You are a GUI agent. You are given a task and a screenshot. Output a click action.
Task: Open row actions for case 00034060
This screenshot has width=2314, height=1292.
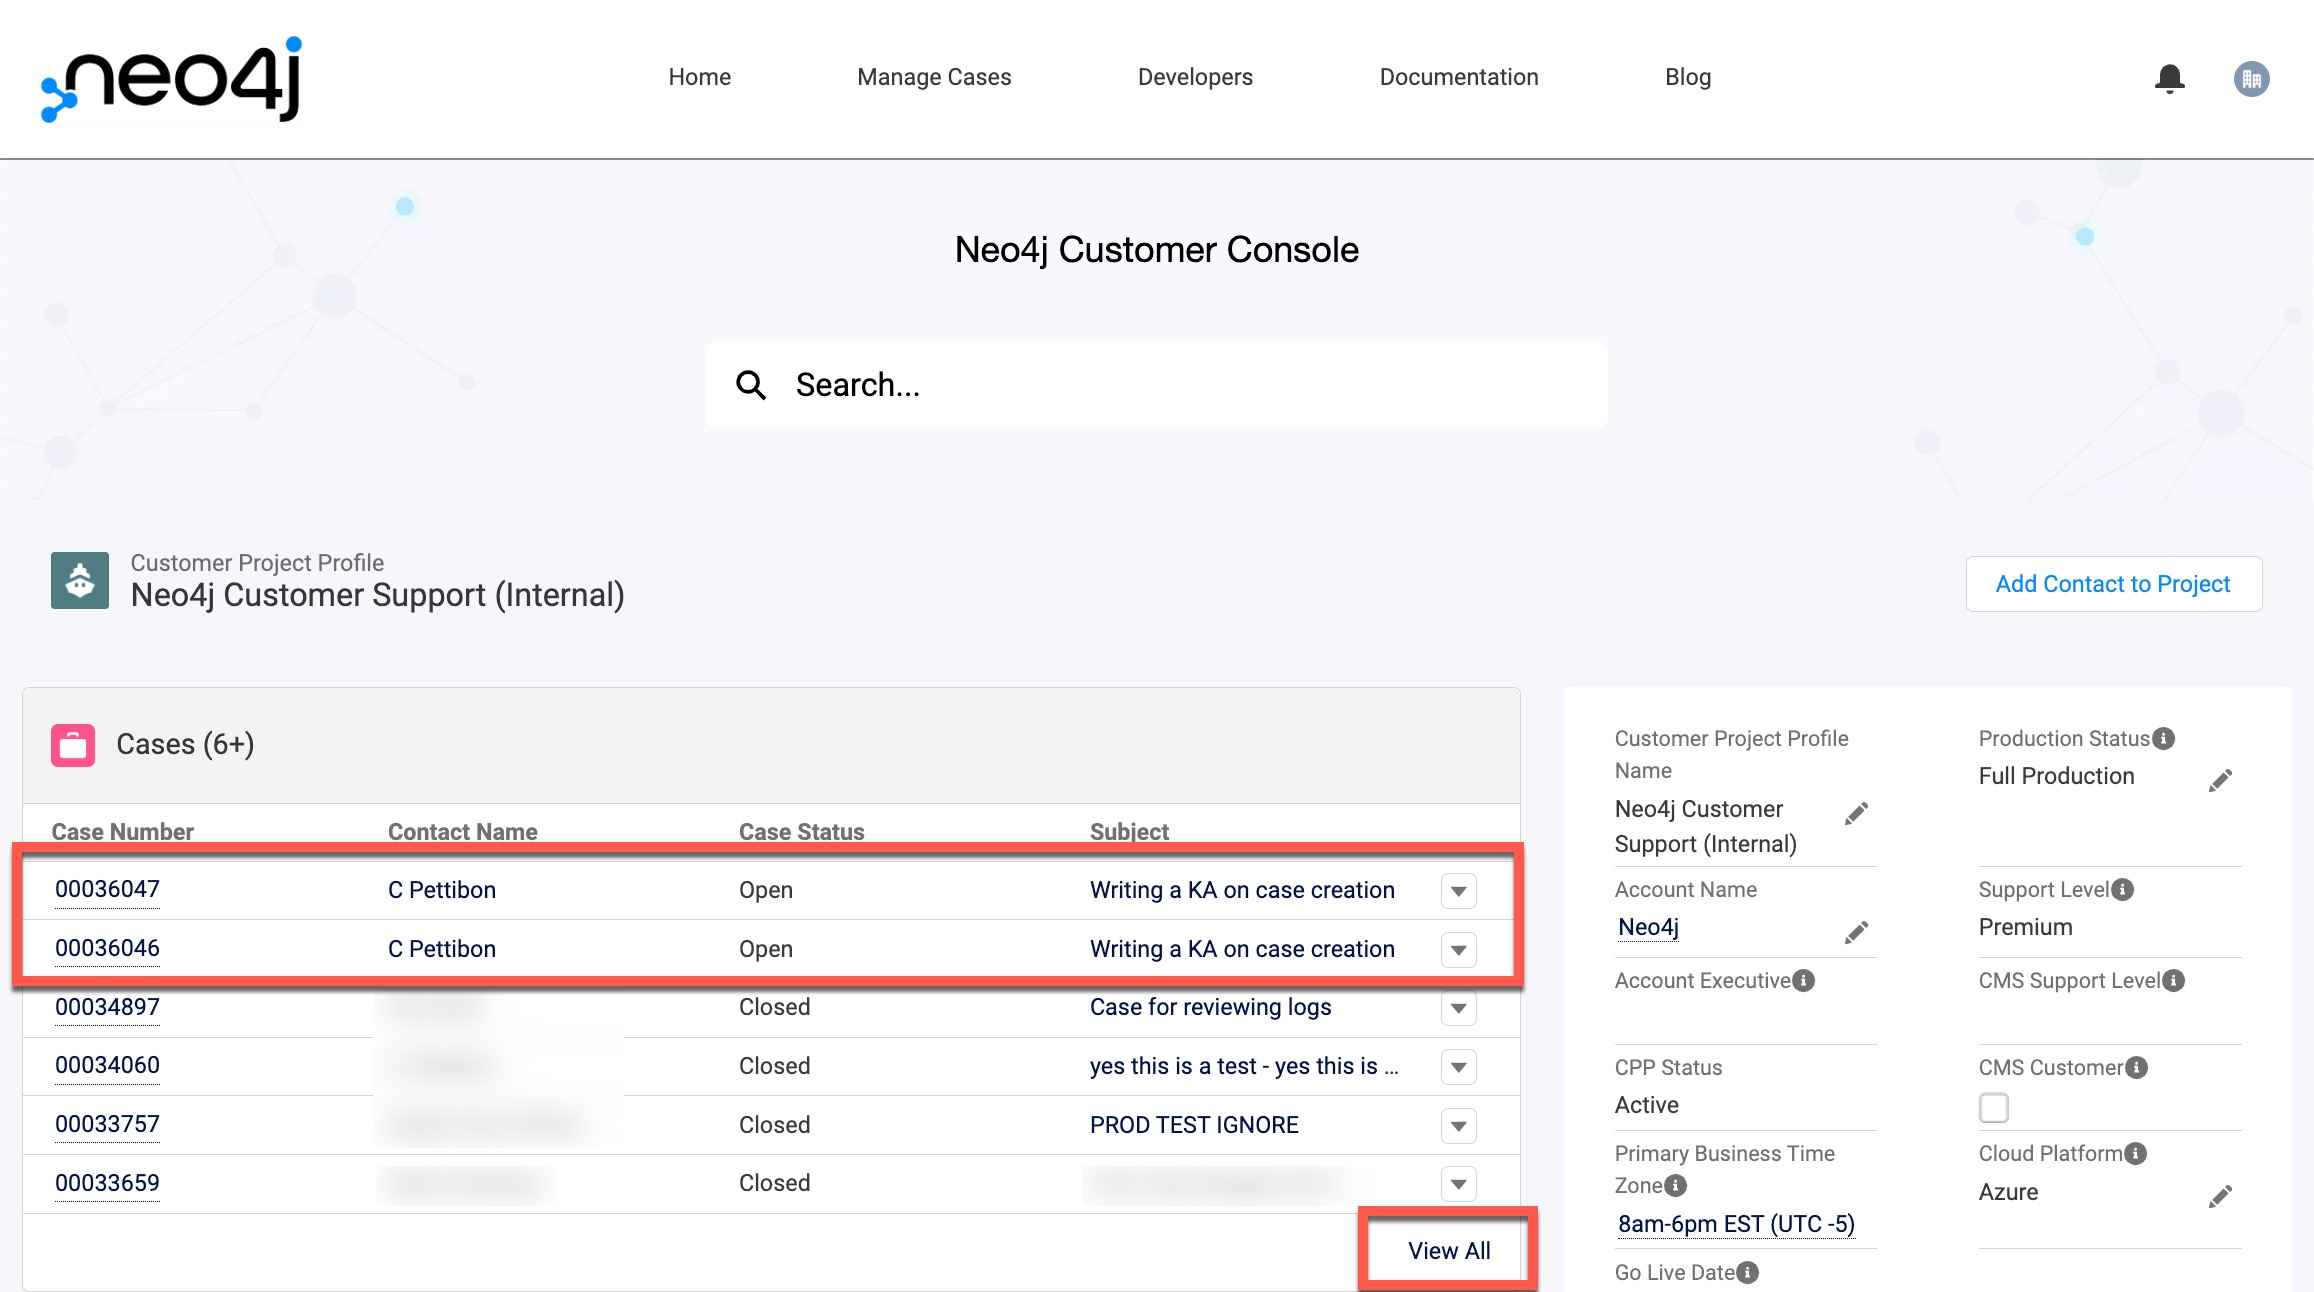click(x=1459, y=1067)
